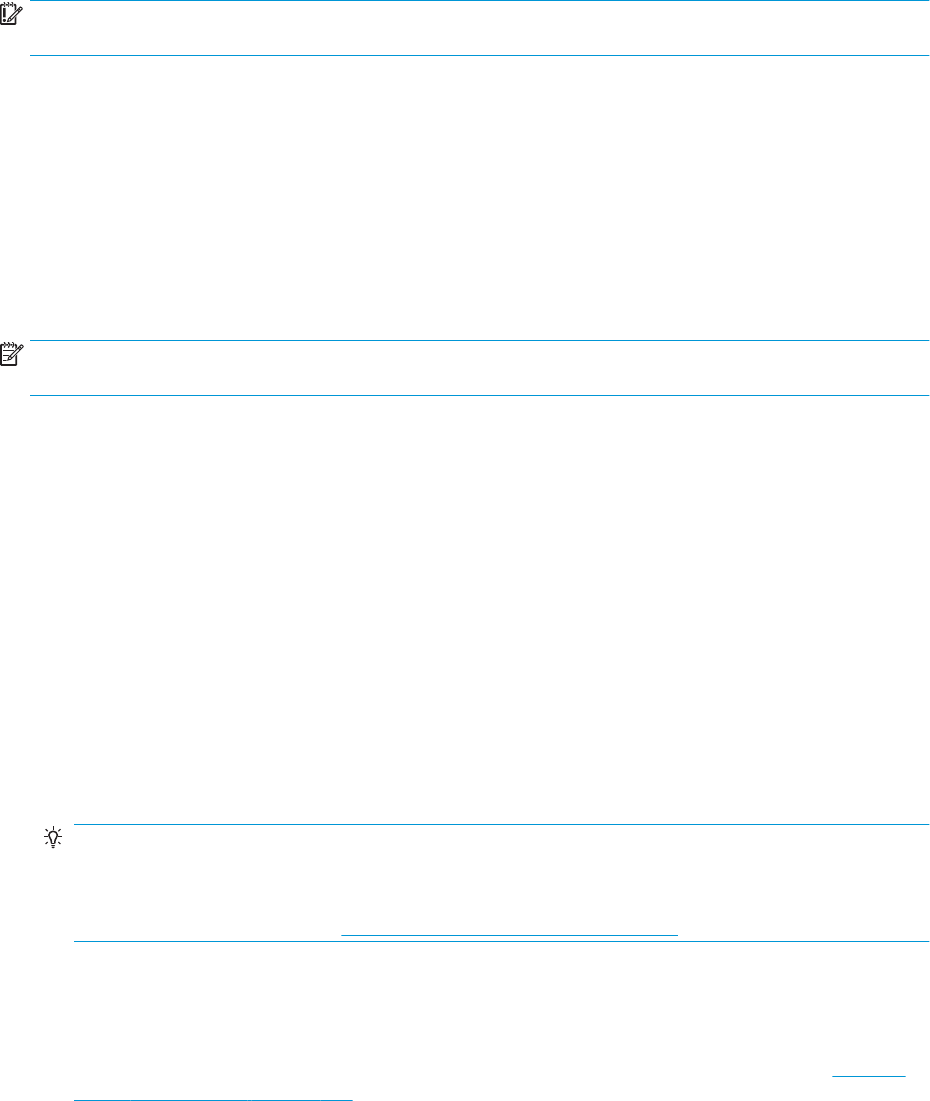Click the Tip lightbulb icon
The image size is (930, 1101).
pyautogui.click(x=53, y=838)
